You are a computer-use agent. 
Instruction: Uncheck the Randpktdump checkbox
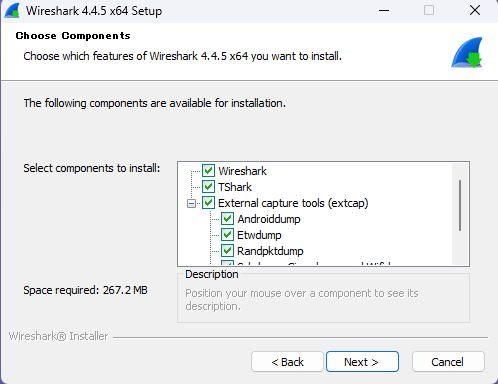(227, 251)
